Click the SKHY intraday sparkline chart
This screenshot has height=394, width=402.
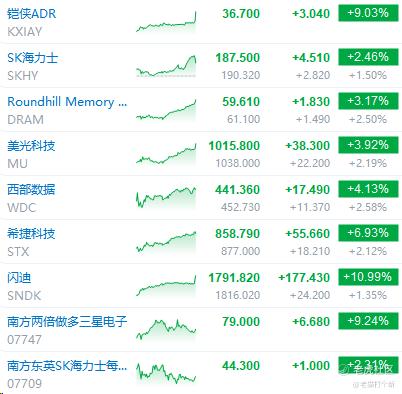tap(166, 66)
